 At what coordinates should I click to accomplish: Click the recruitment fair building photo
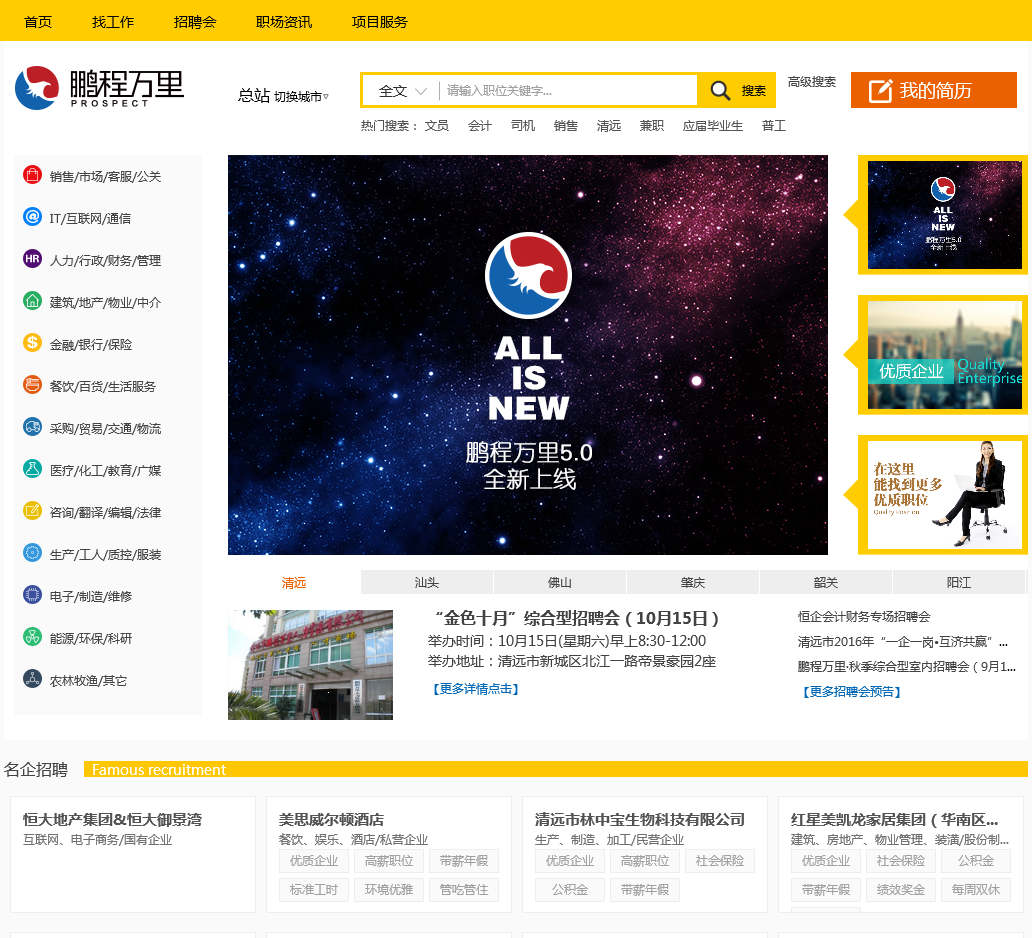click(x=310, y=664)
